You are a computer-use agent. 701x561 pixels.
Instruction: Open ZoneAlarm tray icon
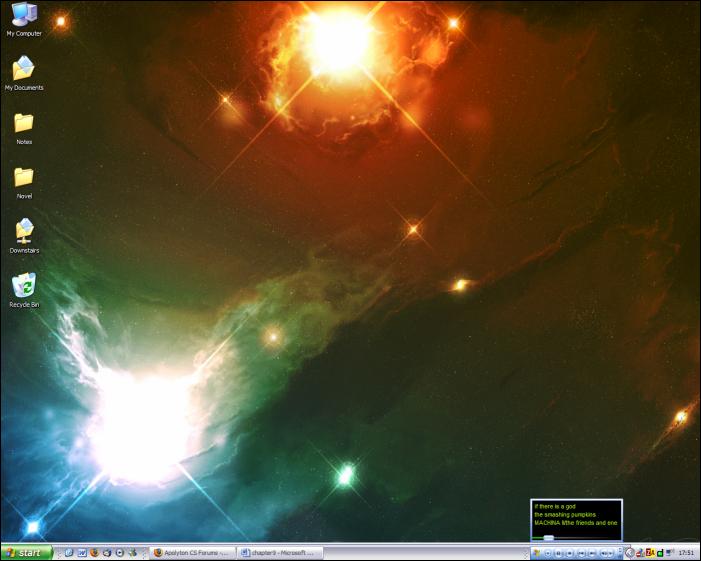[649, 552]
